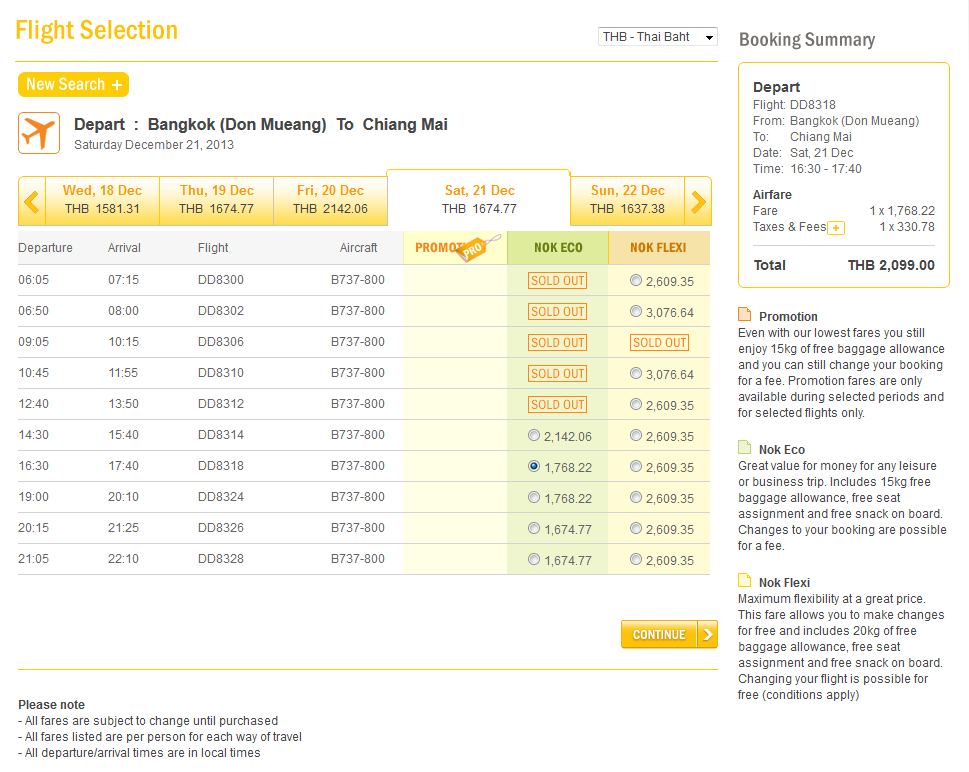The width and height of the screenshot is (969, 772).
Task: Select Nok Eco 2,142.06 for DD8314
Action: pyautogui.click(x=534, y=435)
